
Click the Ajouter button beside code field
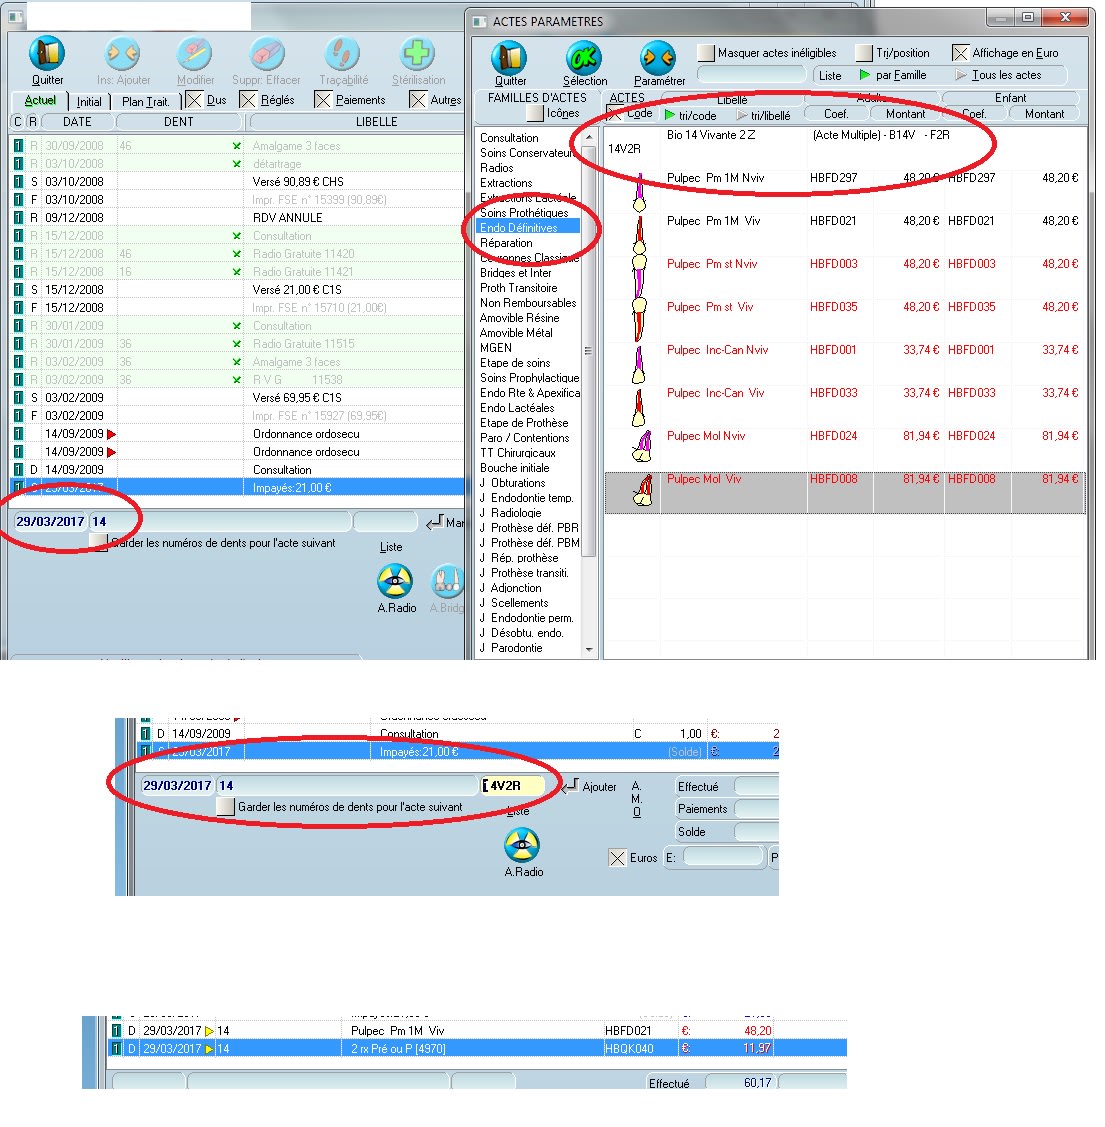[590, 787]
